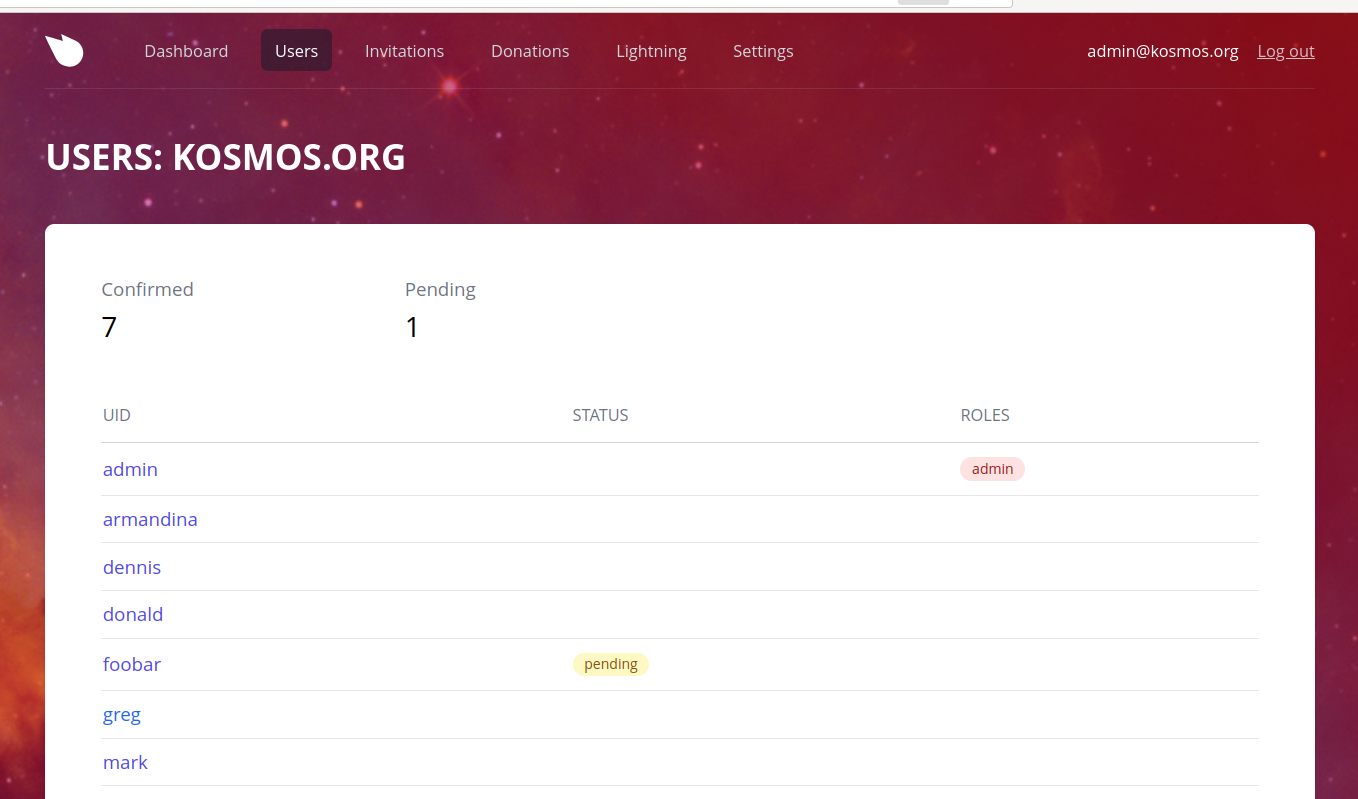Open the Dashboard page
The image size is (1358, 799).
186,51
